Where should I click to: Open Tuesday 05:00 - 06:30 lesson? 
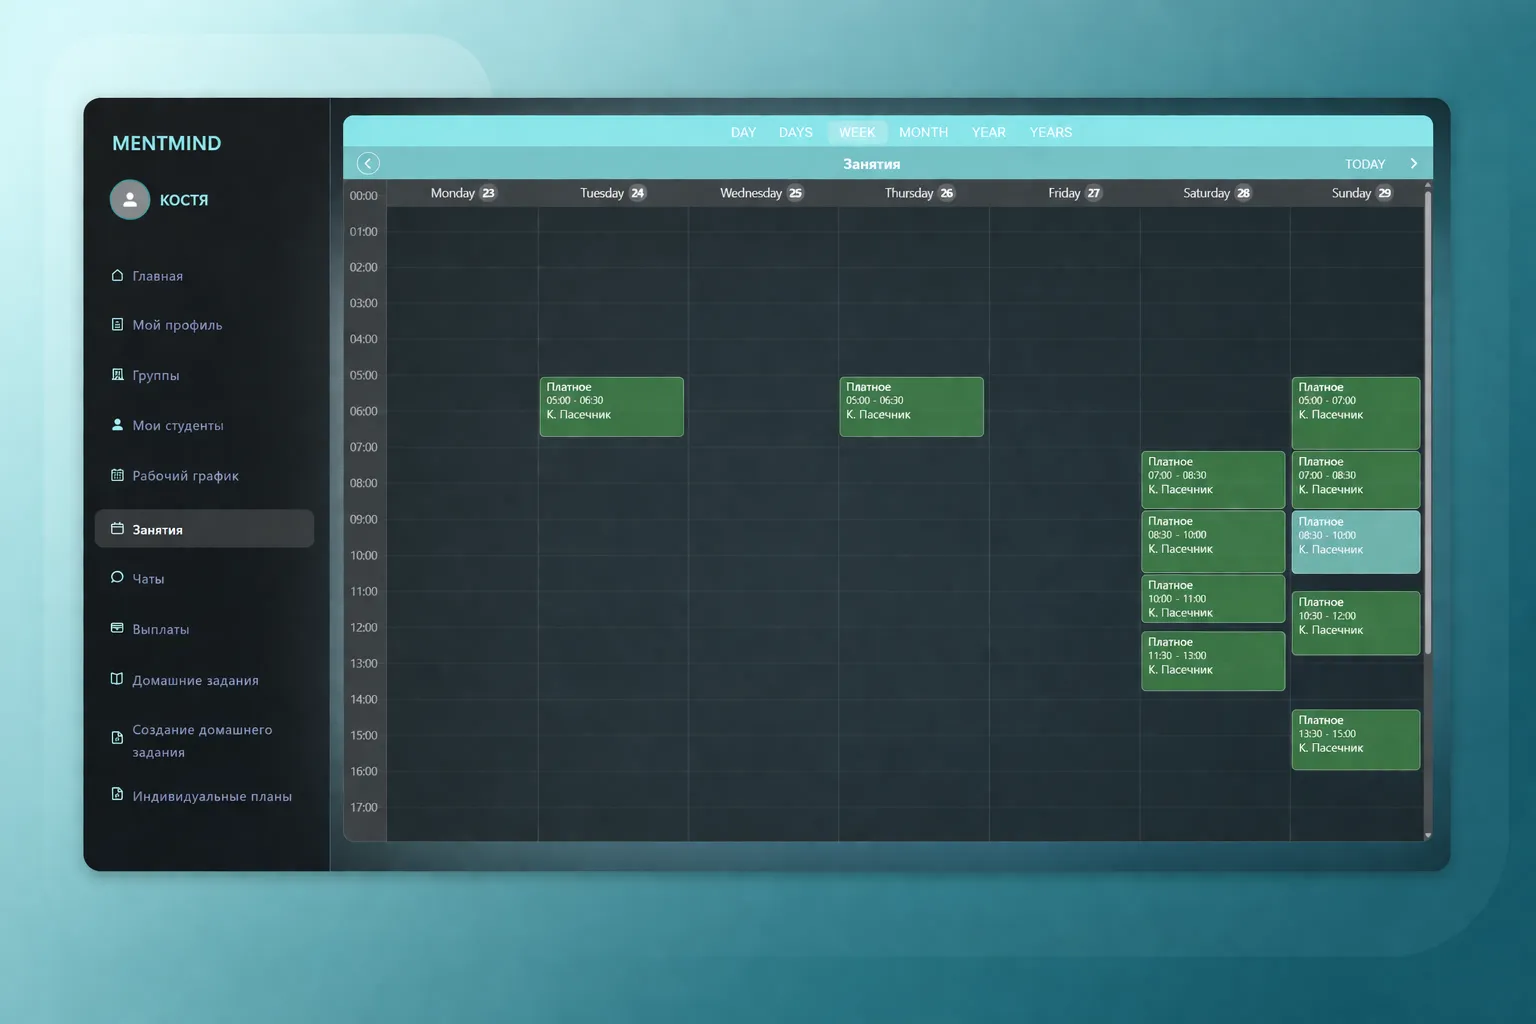pyautogui.click(x=611, y=407)
